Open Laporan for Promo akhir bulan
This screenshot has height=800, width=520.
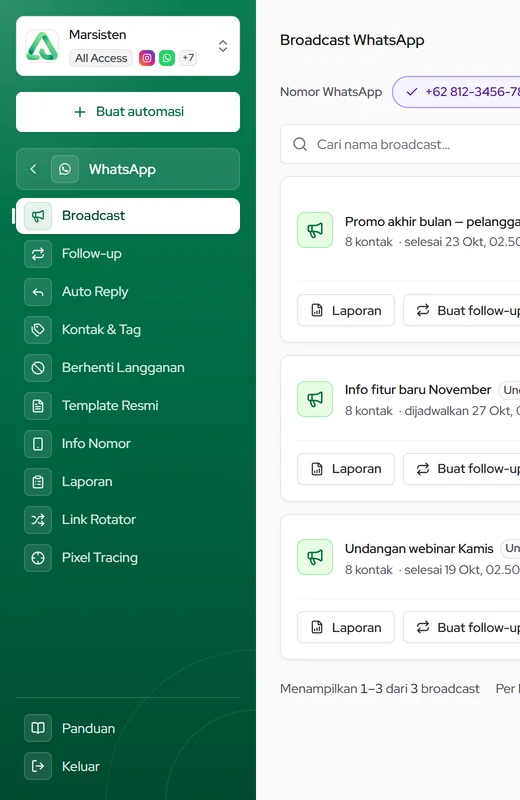[x=346, y=310]
